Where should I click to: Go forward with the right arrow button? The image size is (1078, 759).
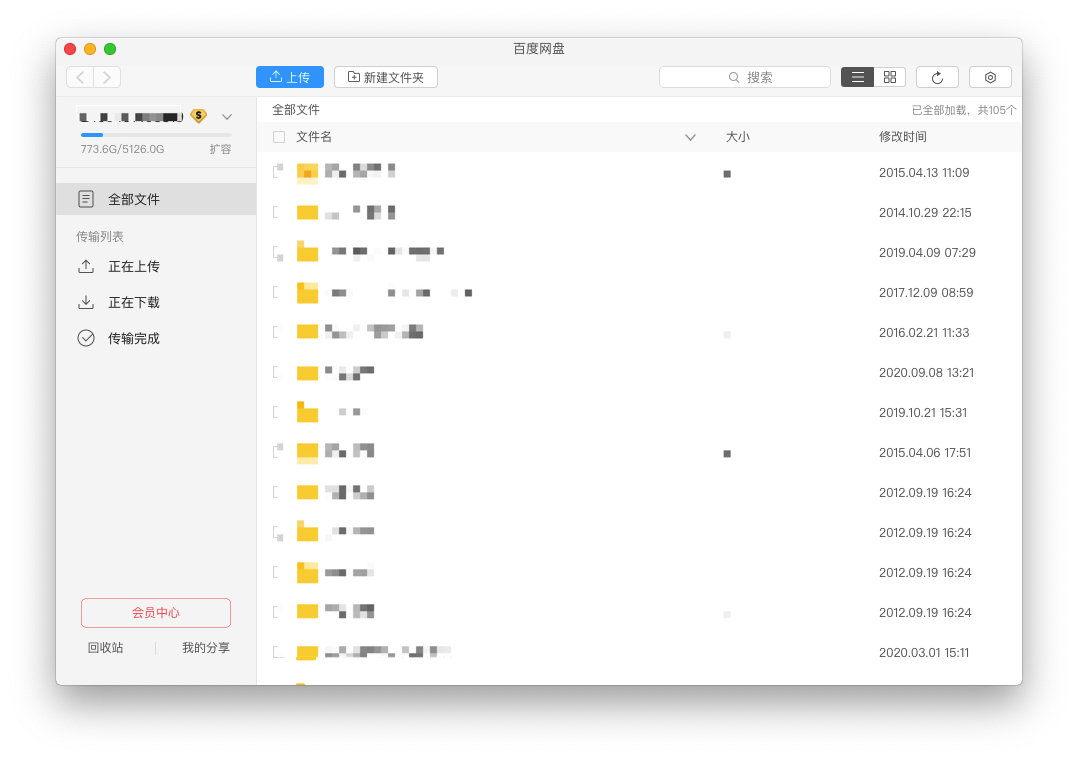pyautogui.click(x=107, y=77)
